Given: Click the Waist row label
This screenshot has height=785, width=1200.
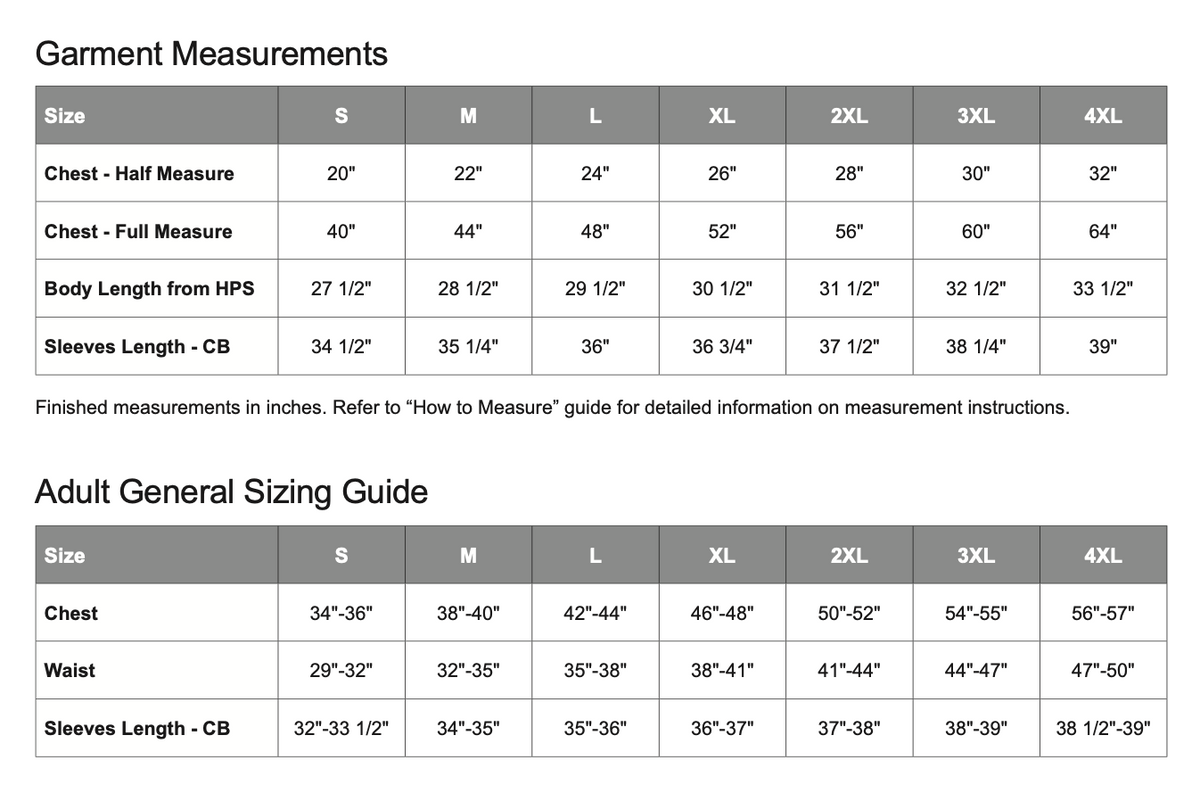Looking at the screenshot, I should (x=70, y=671).
